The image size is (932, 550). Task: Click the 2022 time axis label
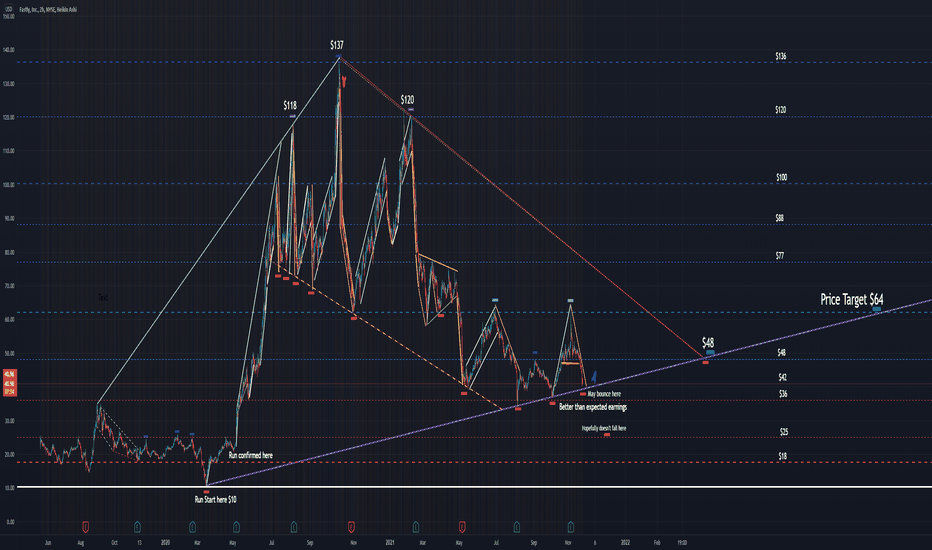coord(625,542)
